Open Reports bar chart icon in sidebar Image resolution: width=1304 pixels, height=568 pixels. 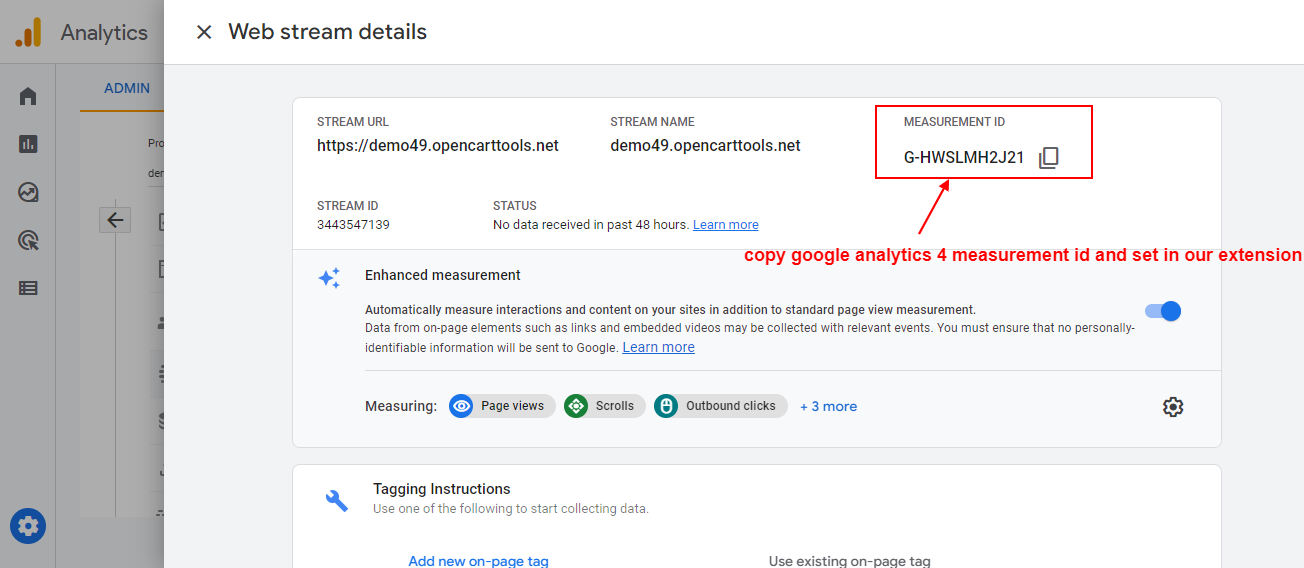coord(28,144)
